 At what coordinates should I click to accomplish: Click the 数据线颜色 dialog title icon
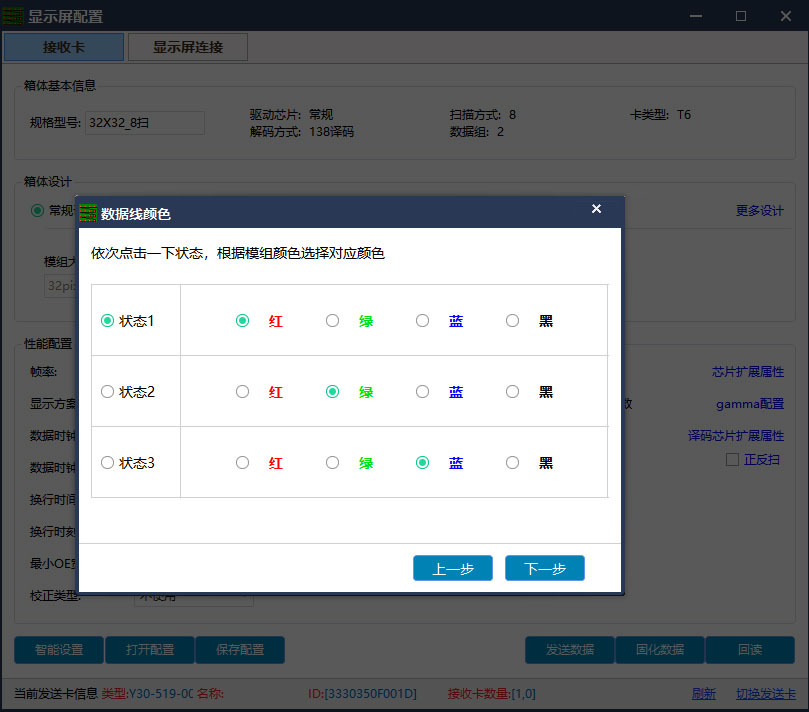(x=88, y=213)
